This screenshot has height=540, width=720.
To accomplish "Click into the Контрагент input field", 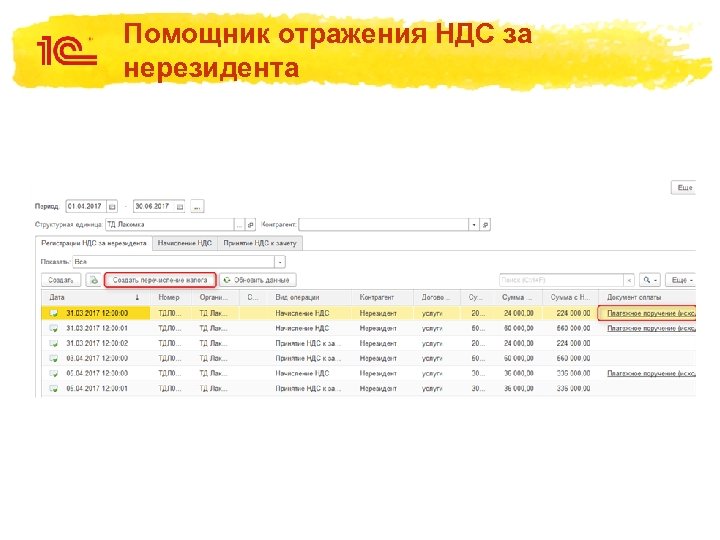I will [383, 225].
